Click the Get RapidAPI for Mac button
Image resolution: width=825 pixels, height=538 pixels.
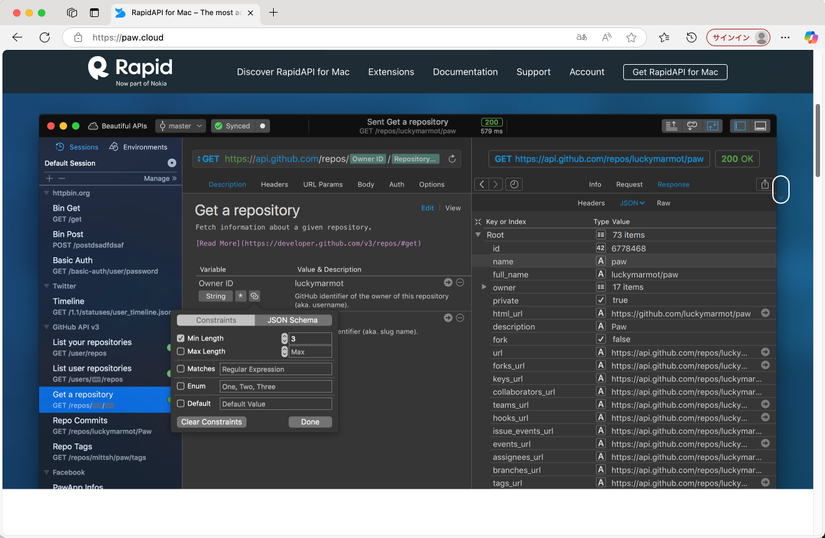click(675, 72)
